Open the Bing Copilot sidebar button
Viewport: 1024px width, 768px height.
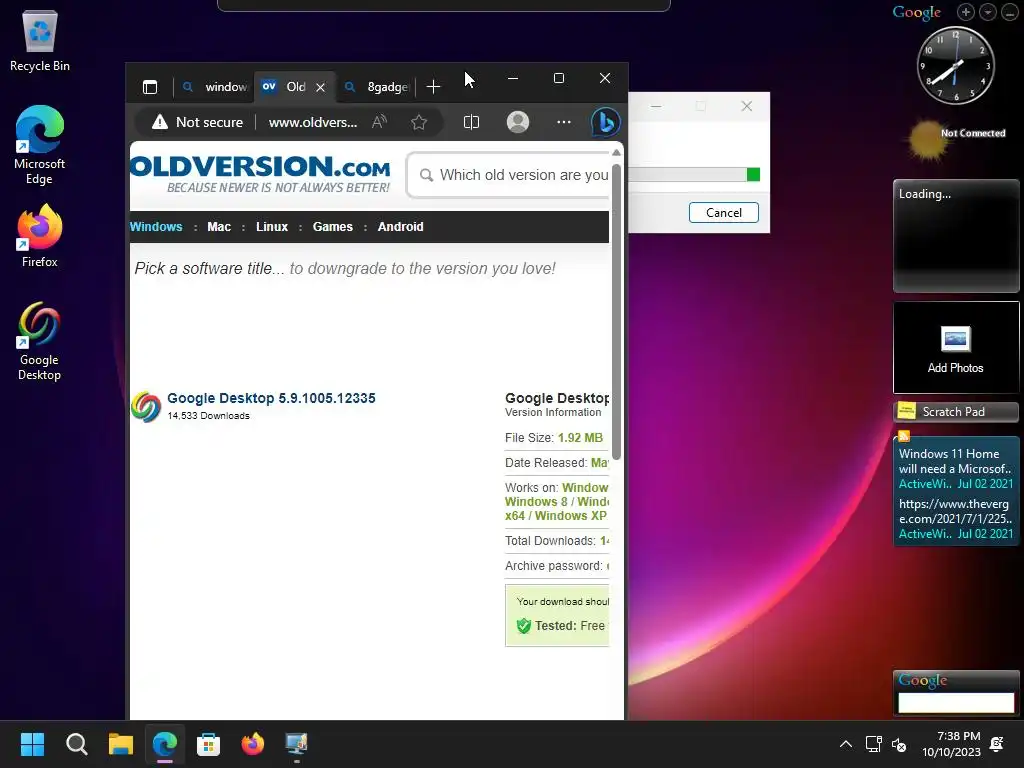(605, 122)
